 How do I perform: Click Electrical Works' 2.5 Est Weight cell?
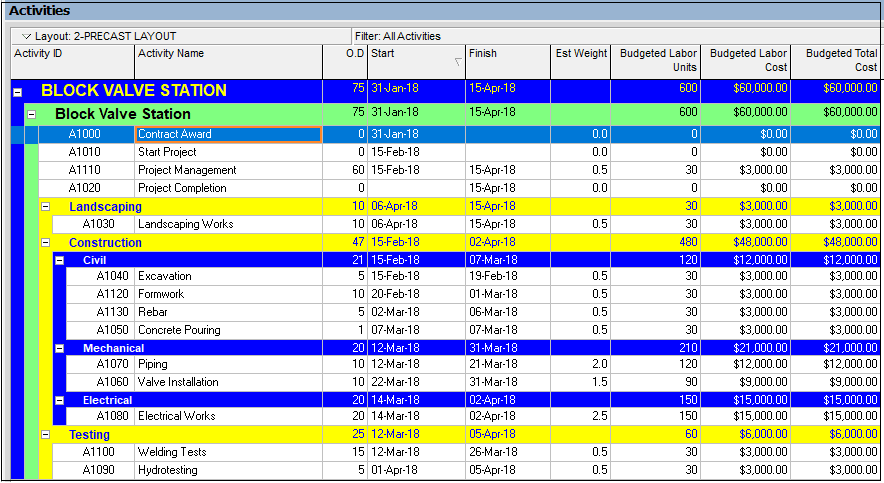[581, 416]
